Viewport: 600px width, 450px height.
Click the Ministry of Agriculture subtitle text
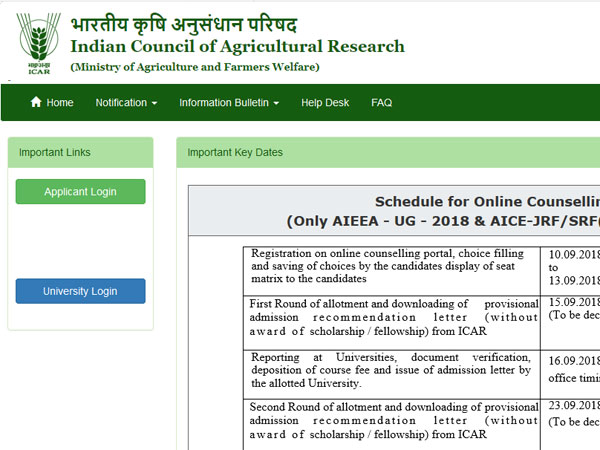[195, 67]
